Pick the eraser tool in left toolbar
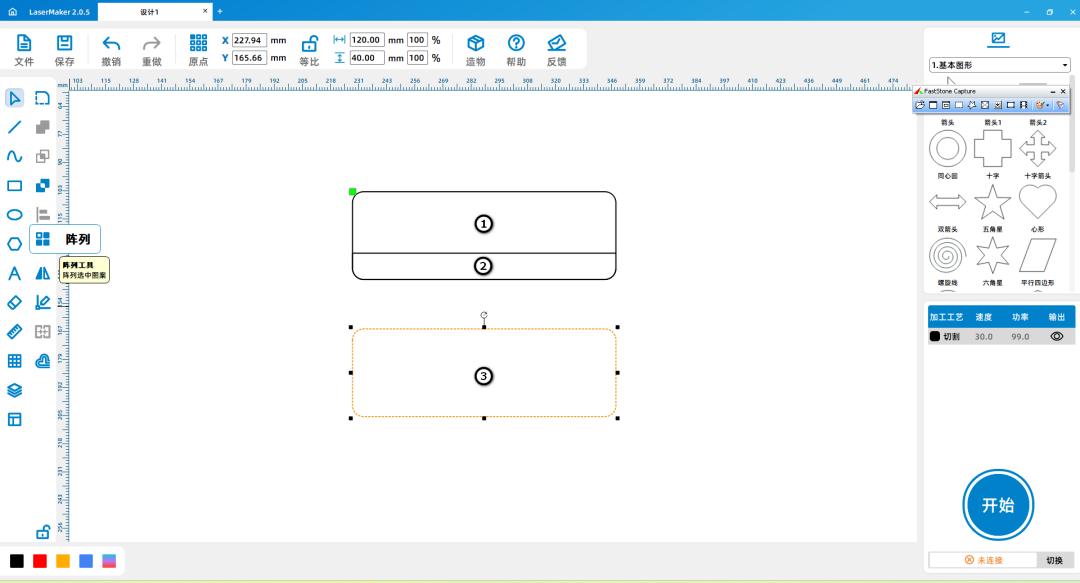This screenshot has width=1080, height=583. 15,302
